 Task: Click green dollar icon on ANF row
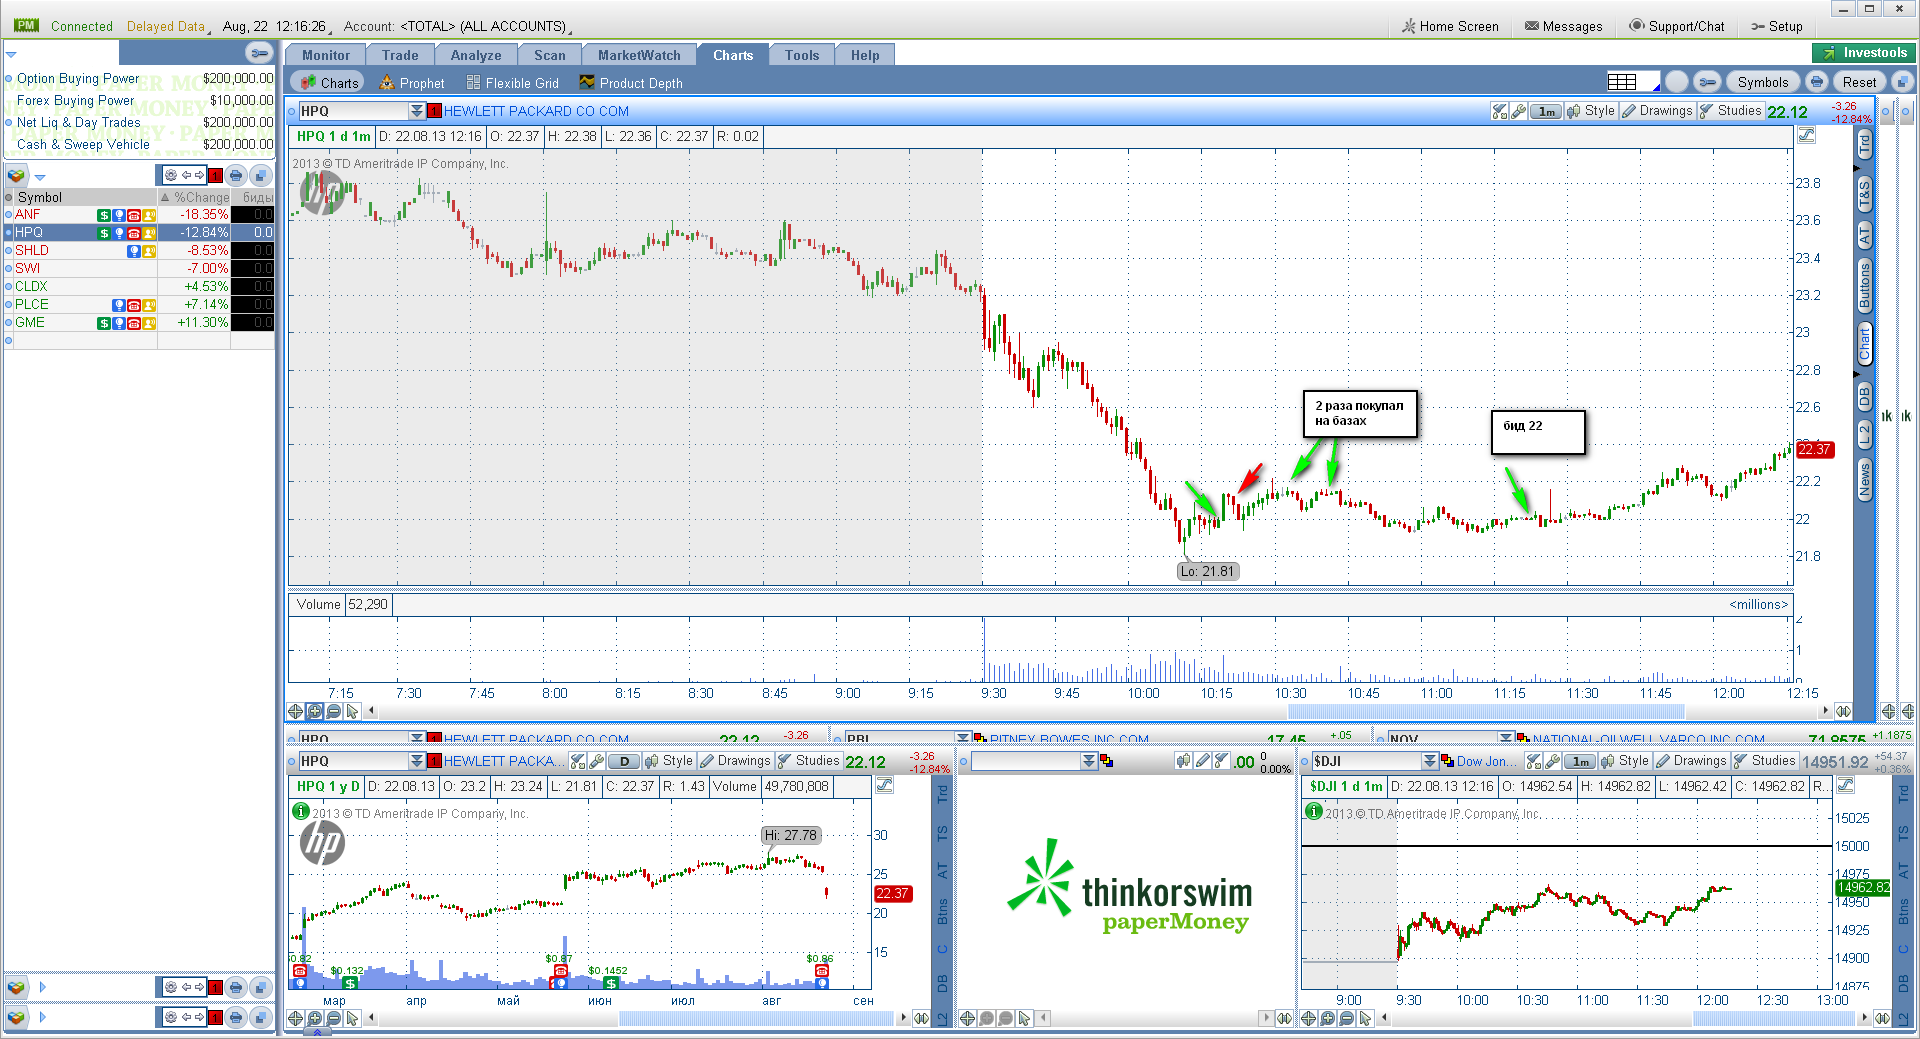[x=103, y=215]
